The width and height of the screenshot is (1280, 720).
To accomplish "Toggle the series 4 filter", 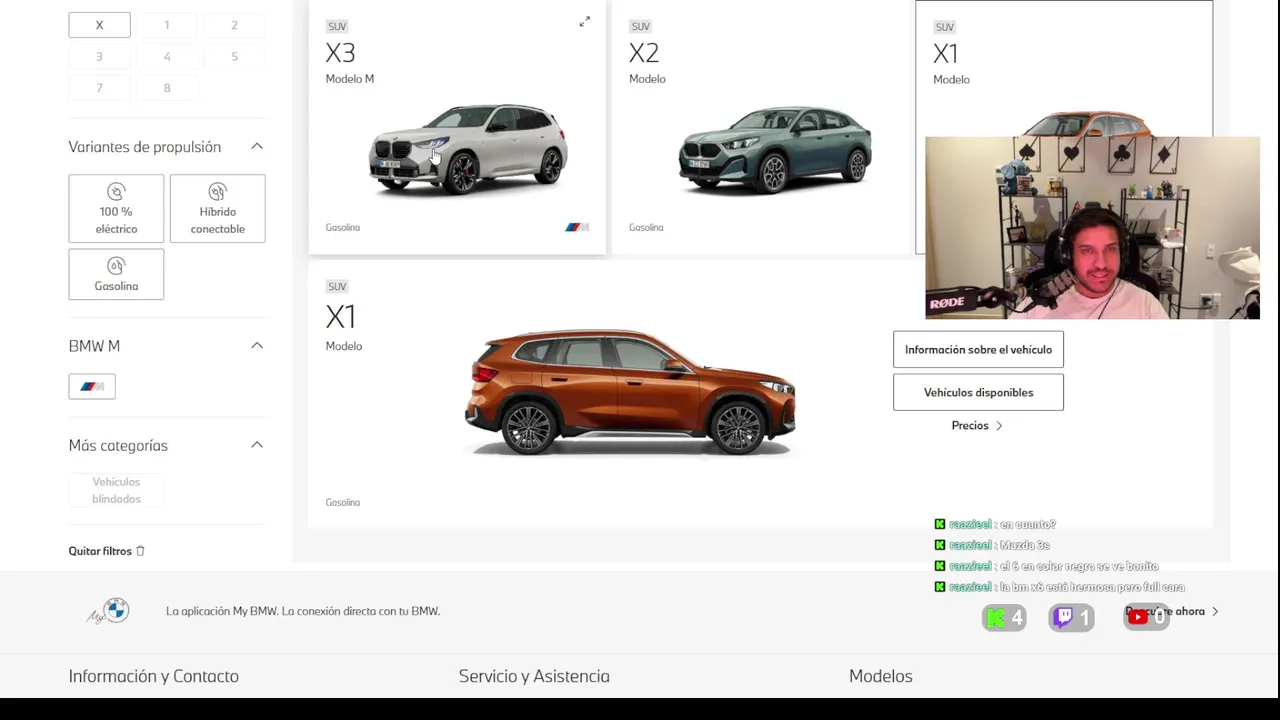I will pos(167,56).
